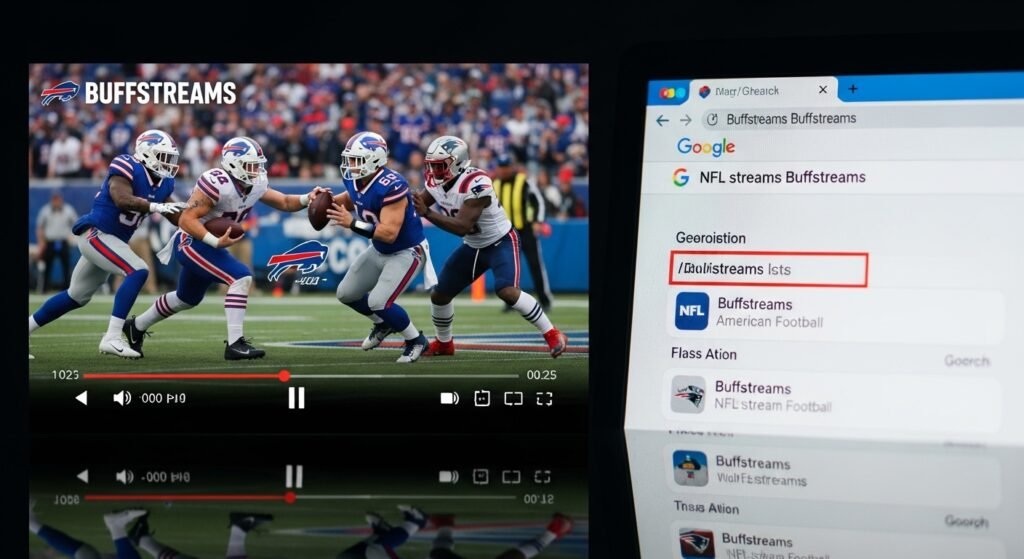Enter fullscreen with the corner-brackets icon
The image size is (1024, 559).
click(545, 398)
